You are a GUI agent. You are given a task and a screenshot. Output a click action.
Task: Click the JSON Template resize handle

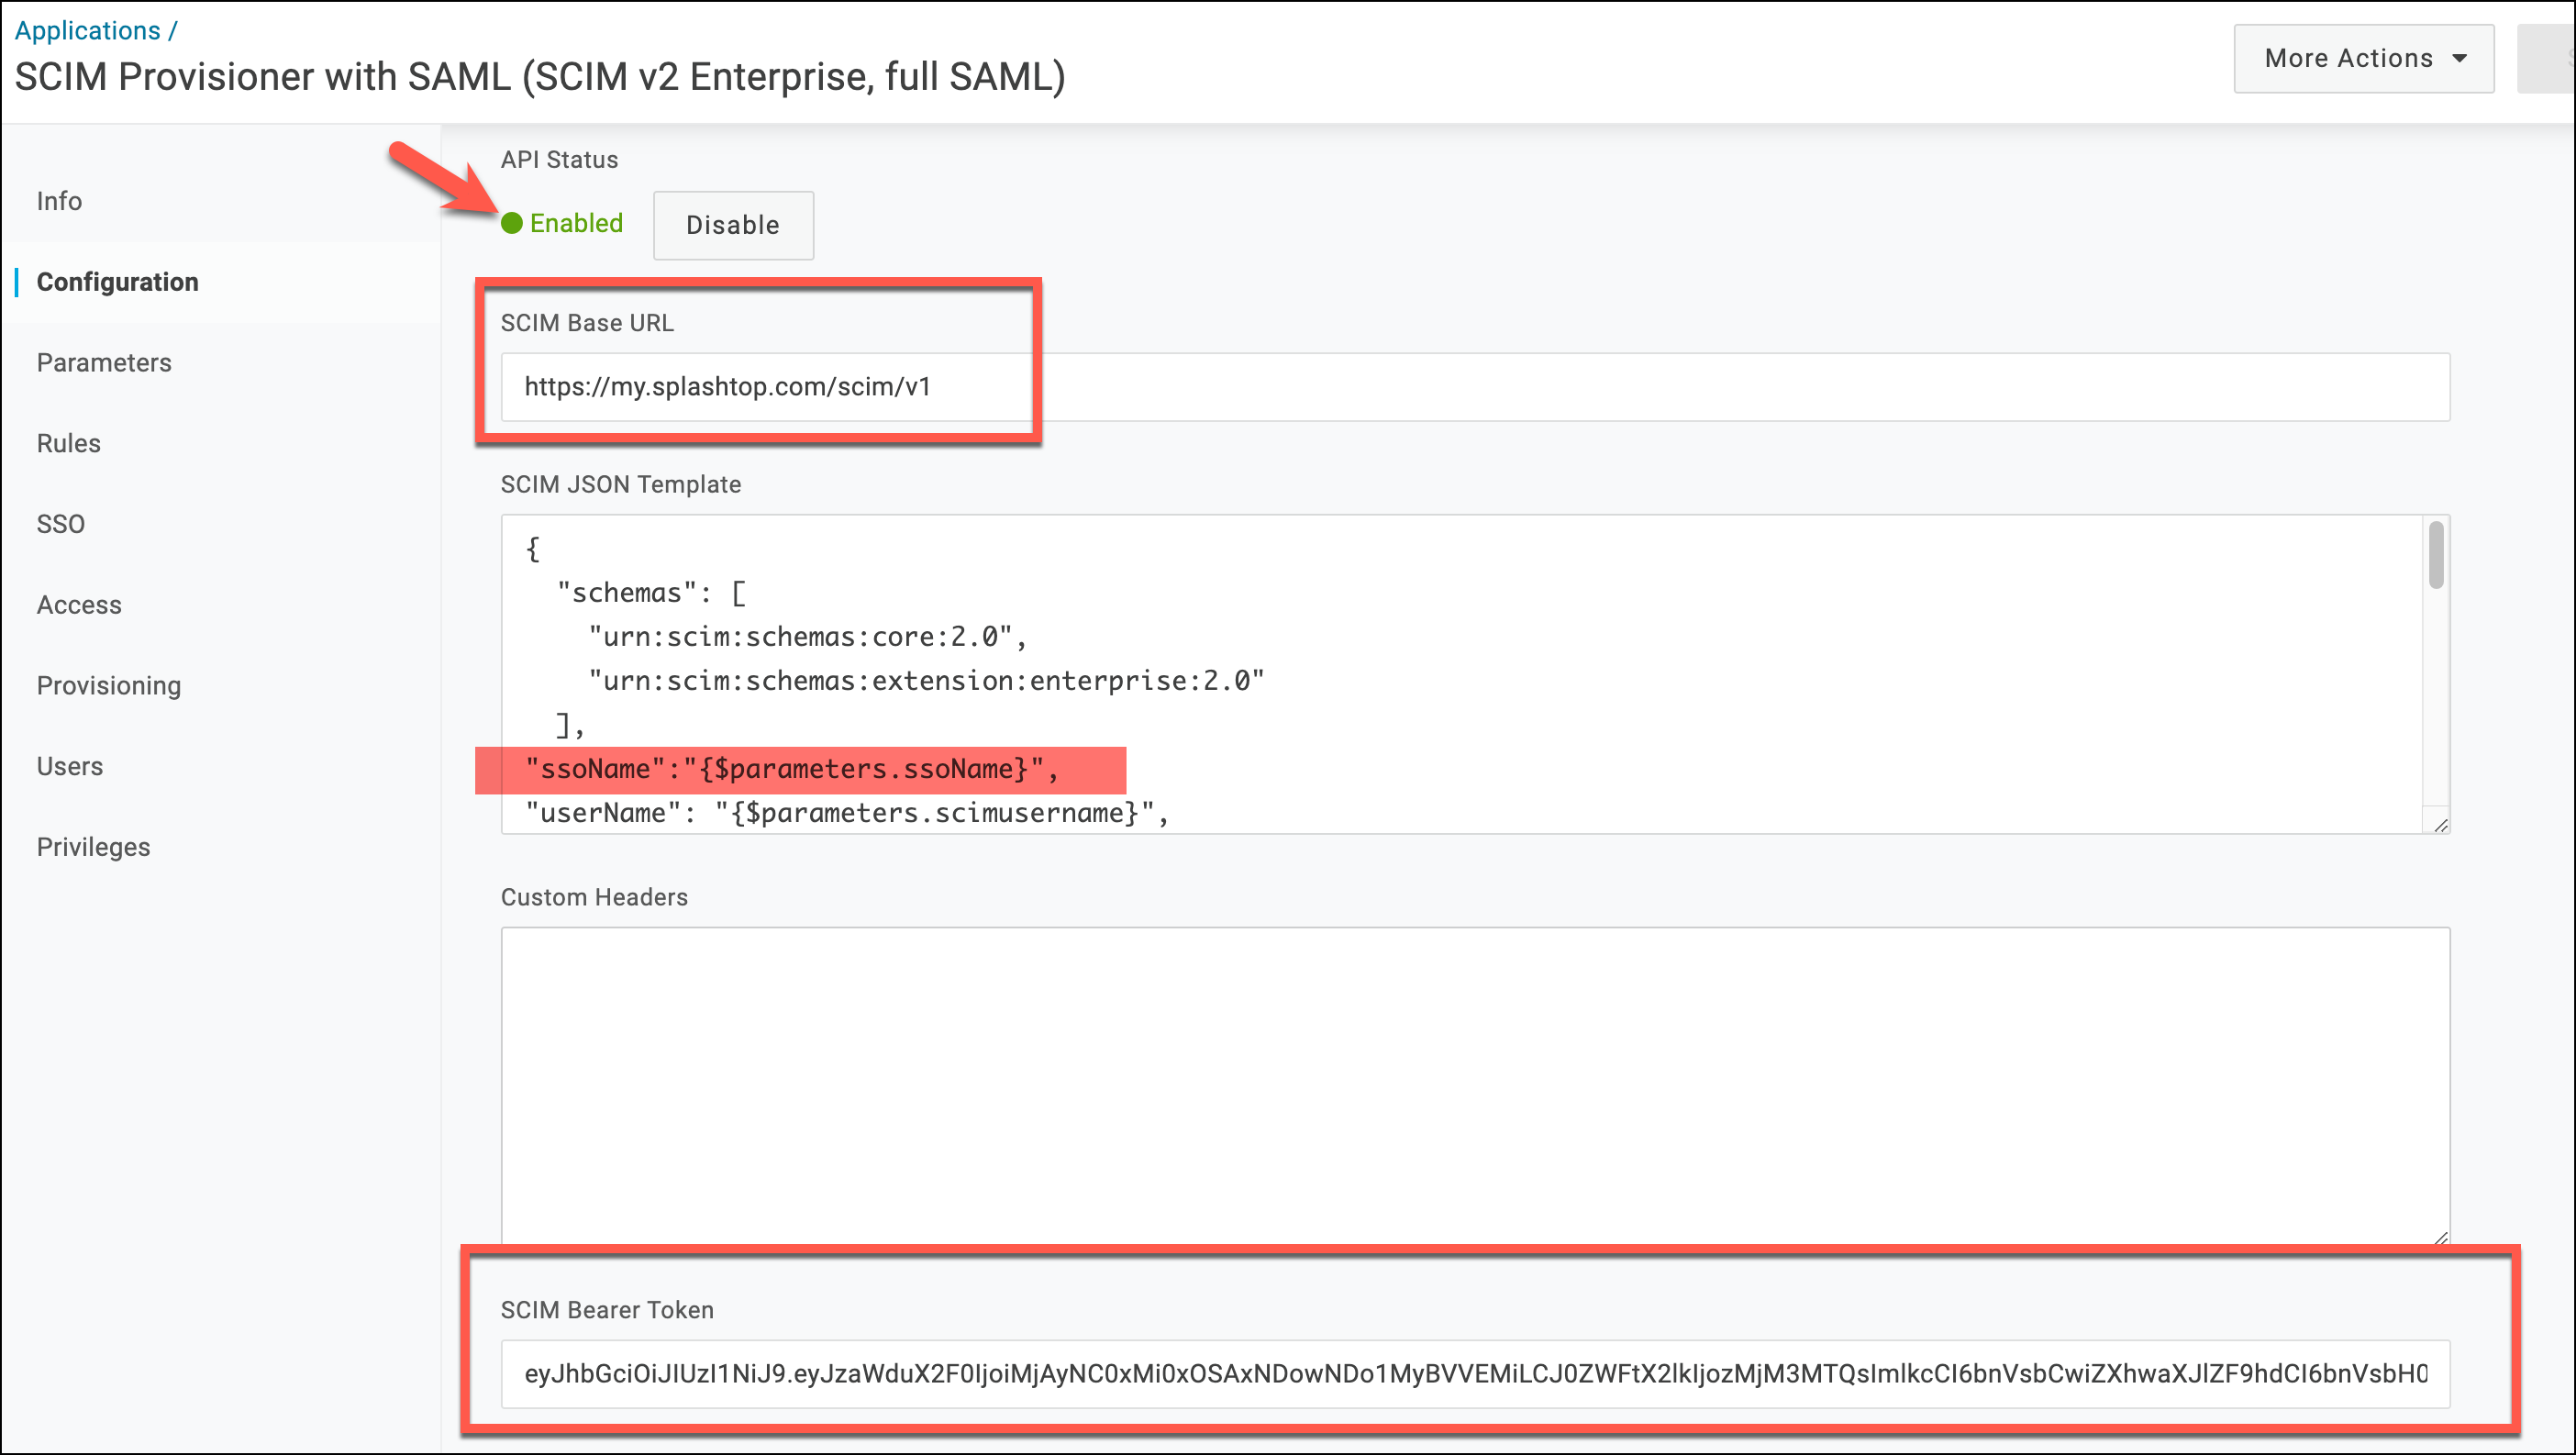2440,824
